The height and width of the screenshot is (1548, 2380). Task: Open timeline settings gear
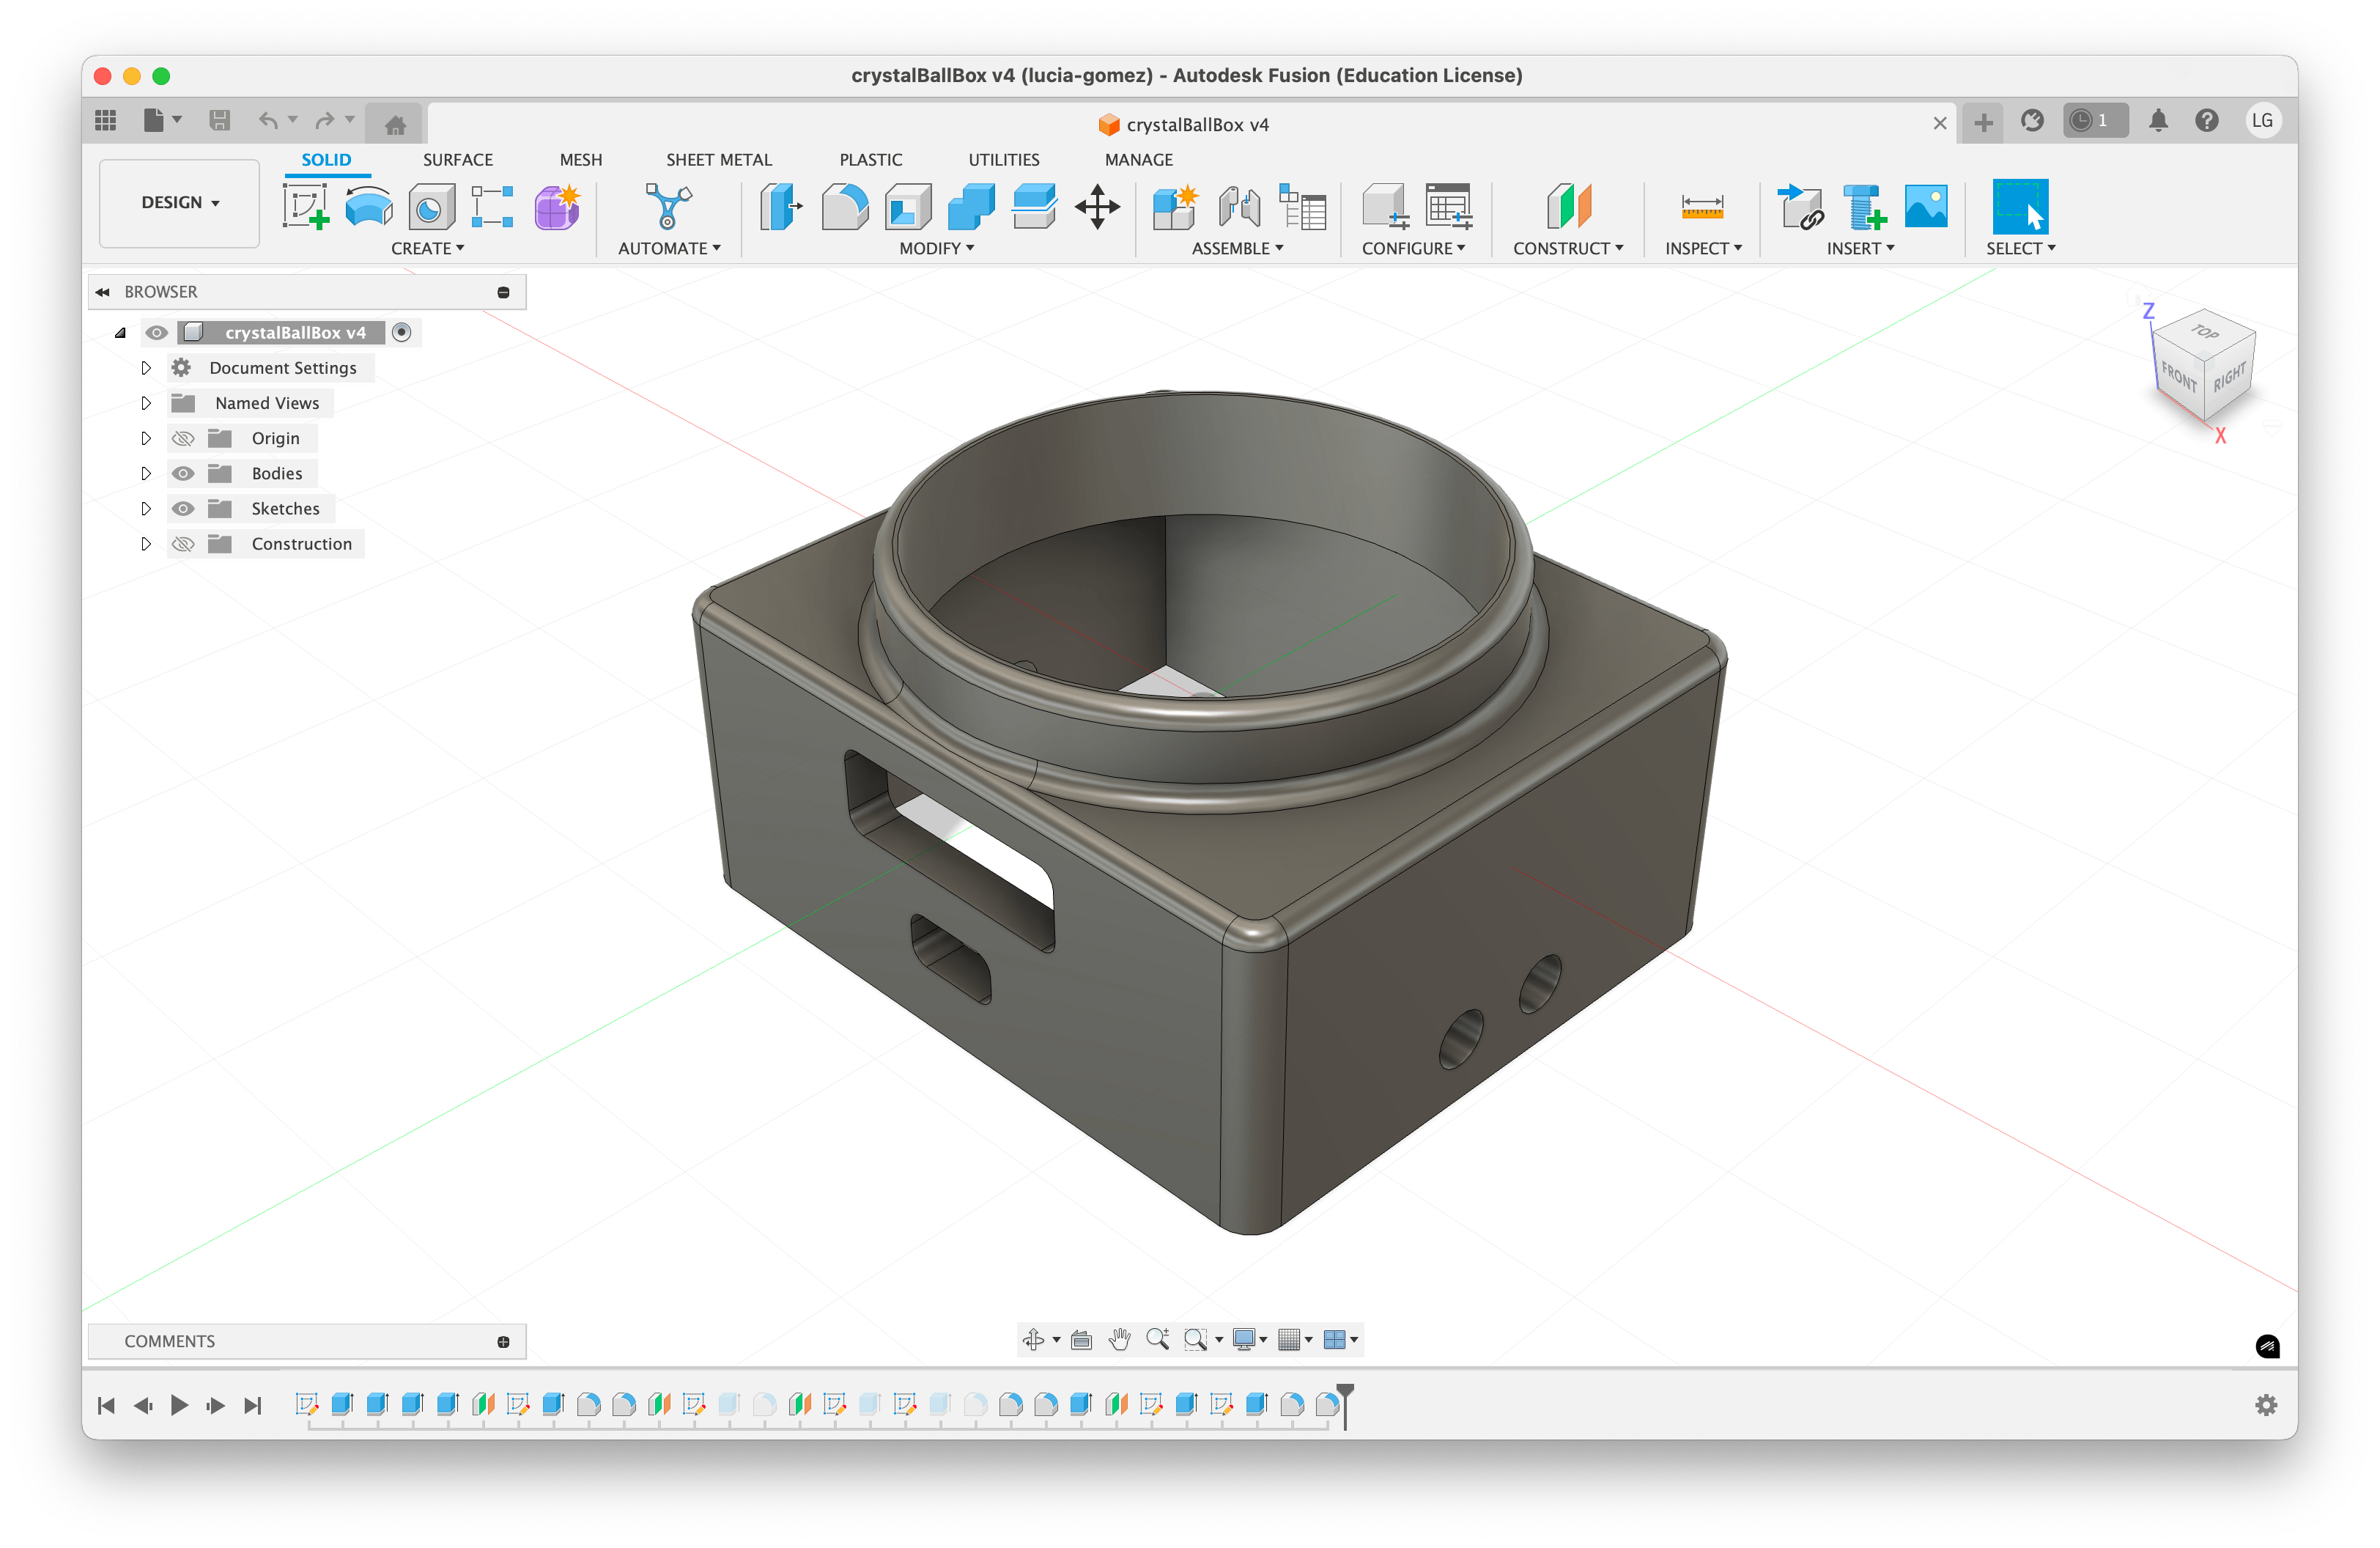coord(2266,1406)
